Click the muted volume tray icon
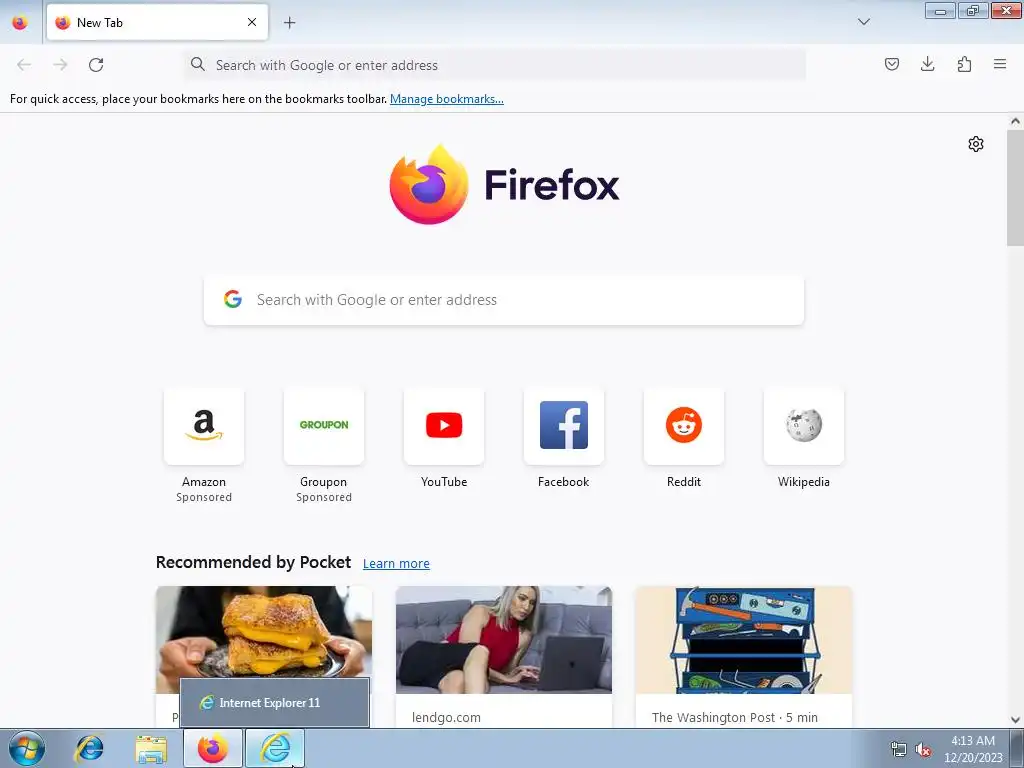The width and height of the screenshot is (1024, 768). pos(923,749)
